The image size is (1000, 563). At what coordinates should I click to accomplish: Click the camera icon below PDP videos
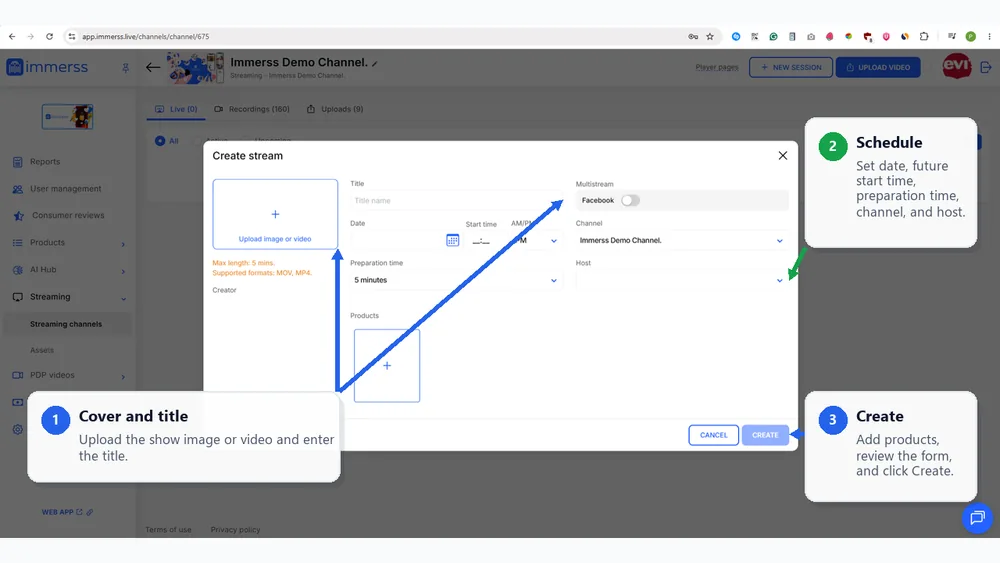point(18,402)
